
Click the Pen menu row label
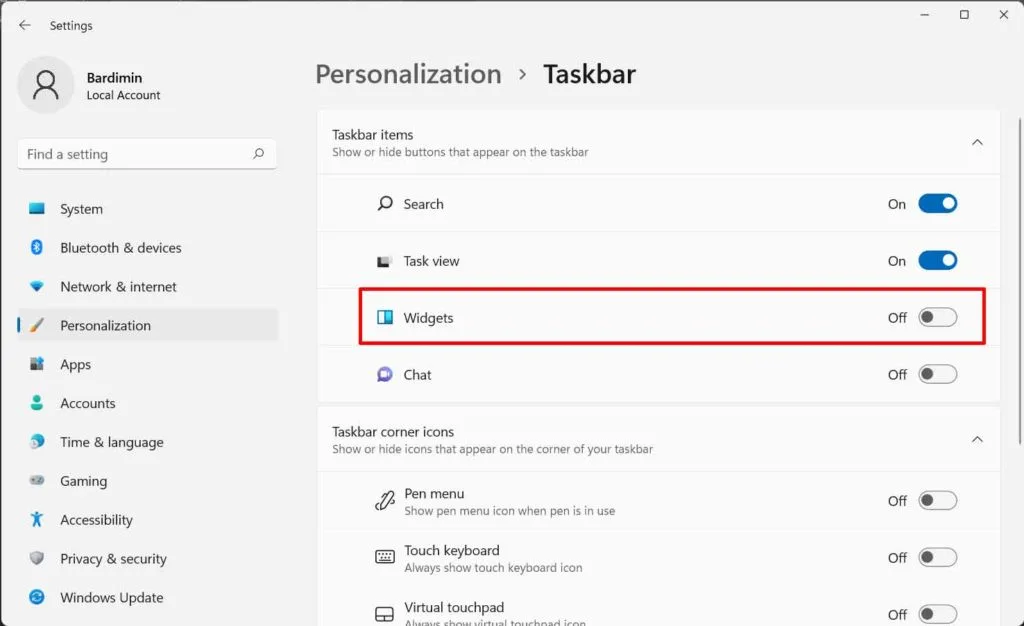[434, 493]
